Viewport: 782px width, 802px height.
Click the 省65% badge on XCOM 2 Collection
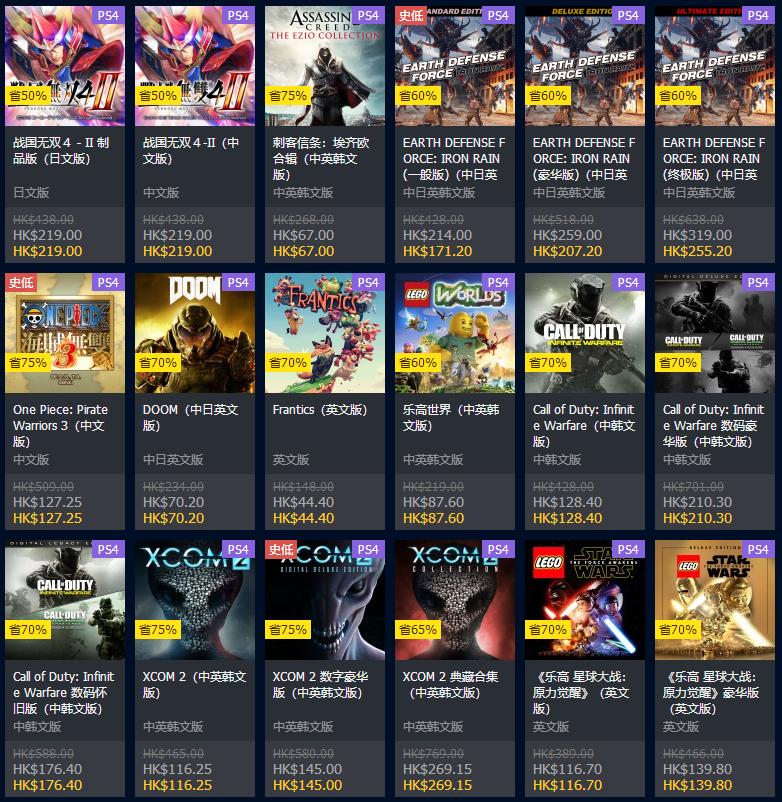click(x=418, y=630)
